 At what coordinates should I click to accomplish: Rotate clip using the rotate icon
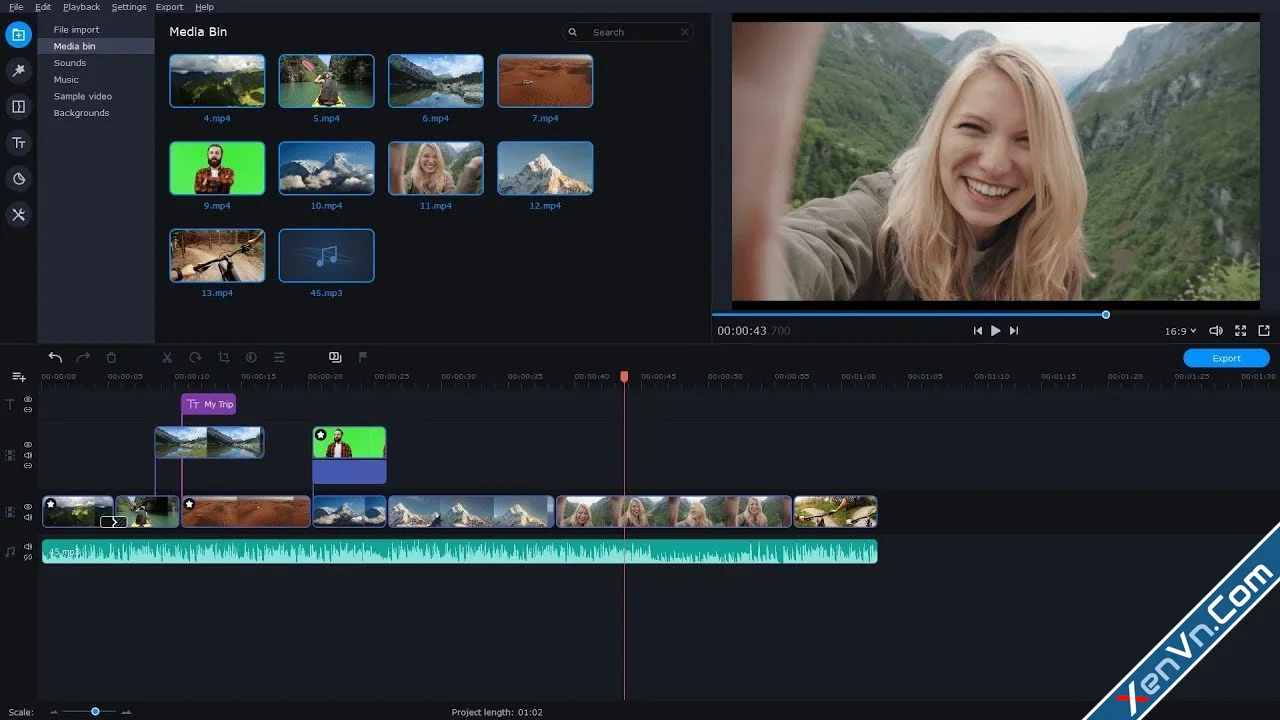[195, 357]
